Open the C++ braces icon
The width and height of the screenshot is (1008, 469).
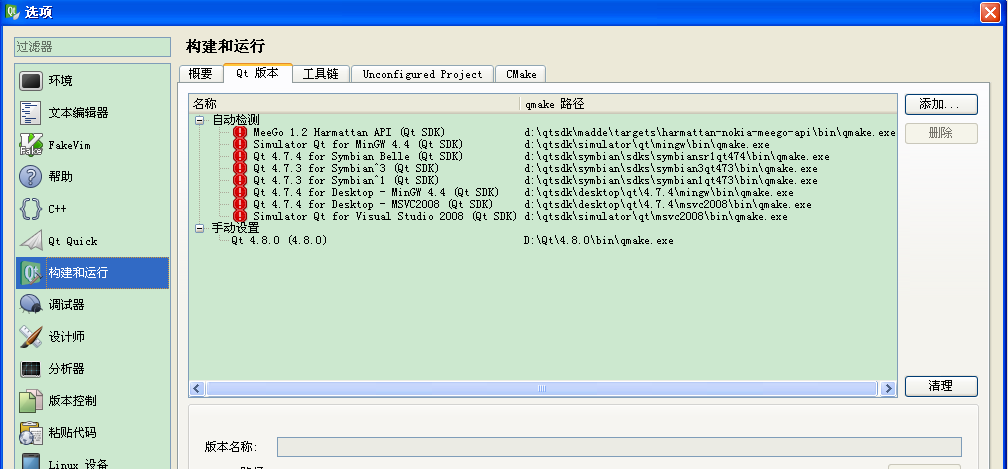tap(31, 209)
